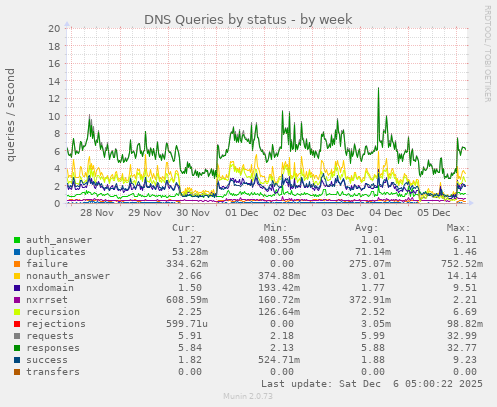Click the nxdomain max value 9.51
The width and height of the screenshot is (497, 407).
(x=465, y=288)
